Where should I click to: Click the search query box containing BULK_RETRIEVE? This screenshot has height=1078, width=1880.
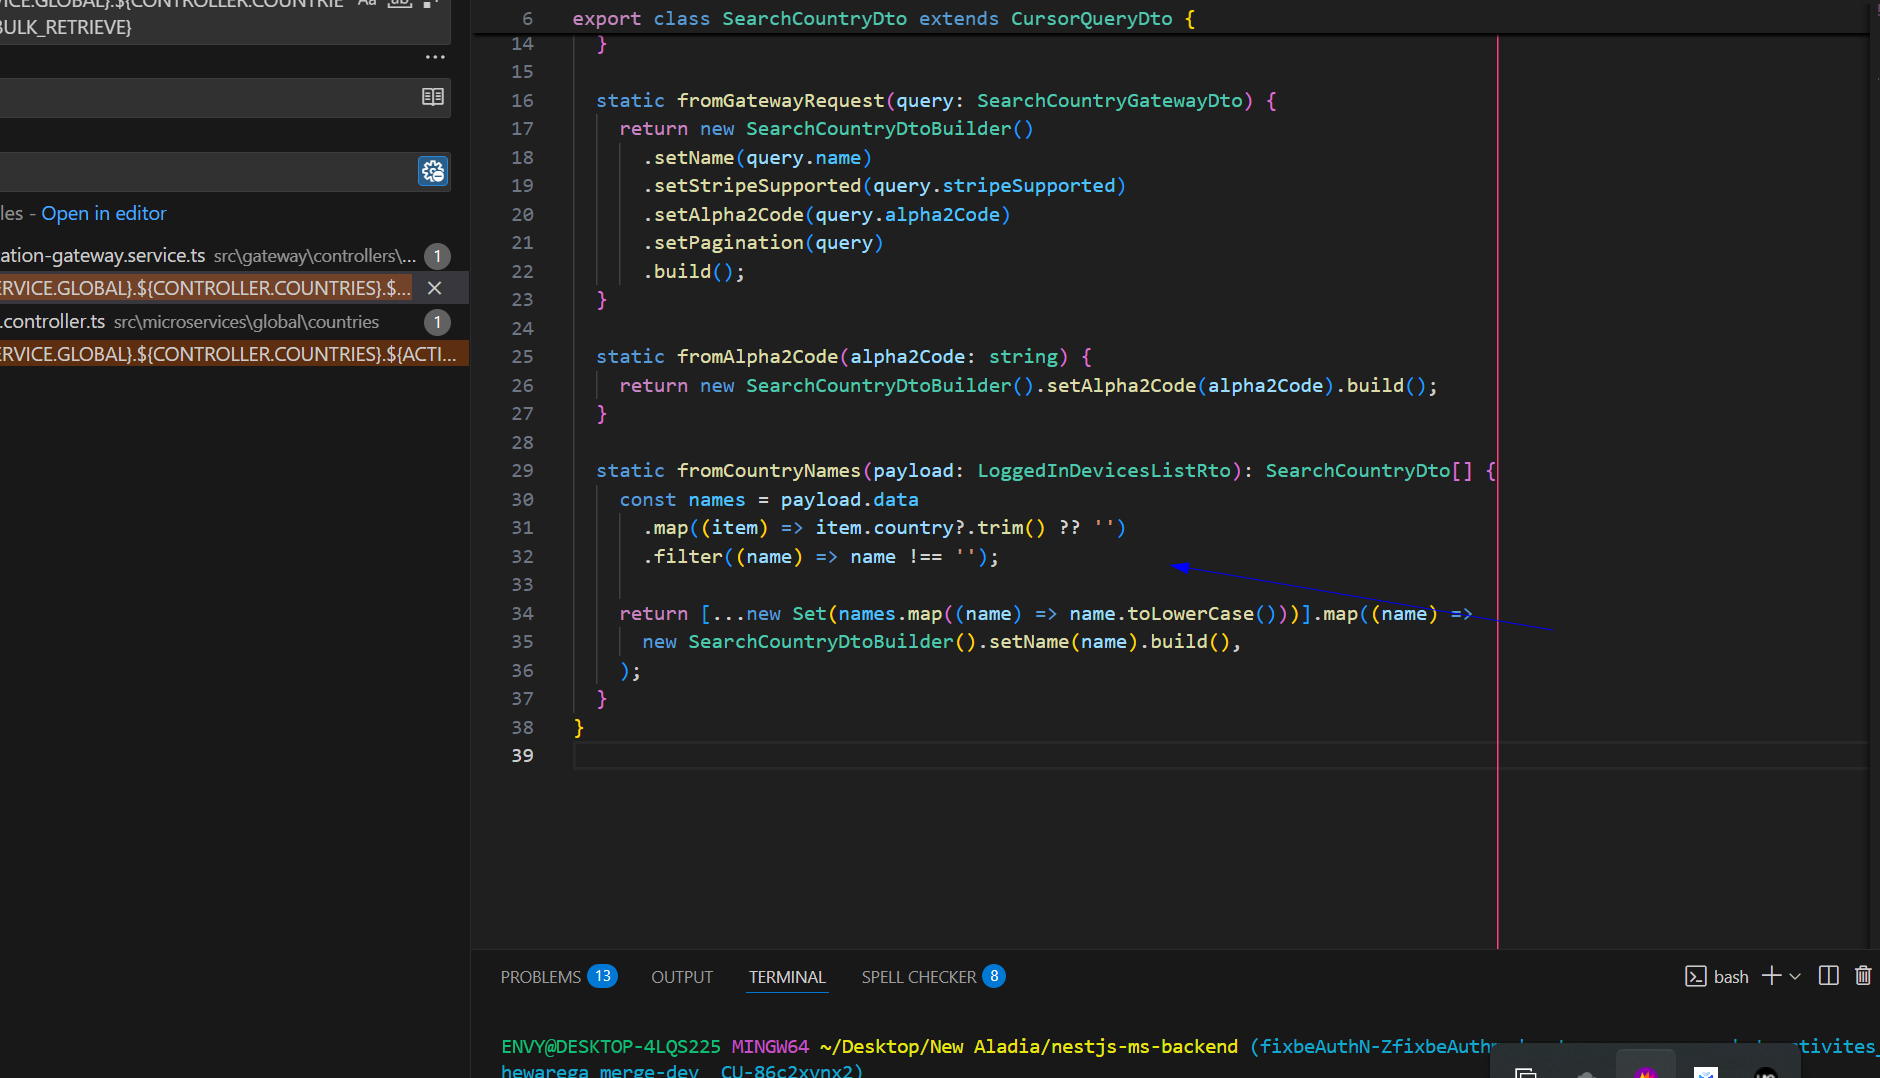[225, 20]
